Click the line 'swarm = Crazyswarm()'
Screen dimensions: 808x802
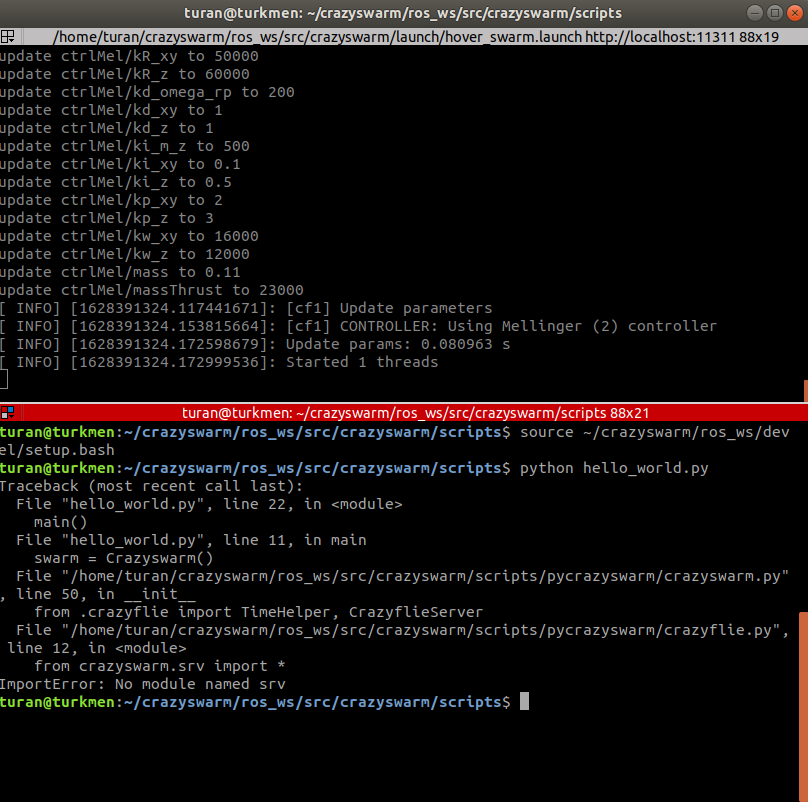pos(123,558)
